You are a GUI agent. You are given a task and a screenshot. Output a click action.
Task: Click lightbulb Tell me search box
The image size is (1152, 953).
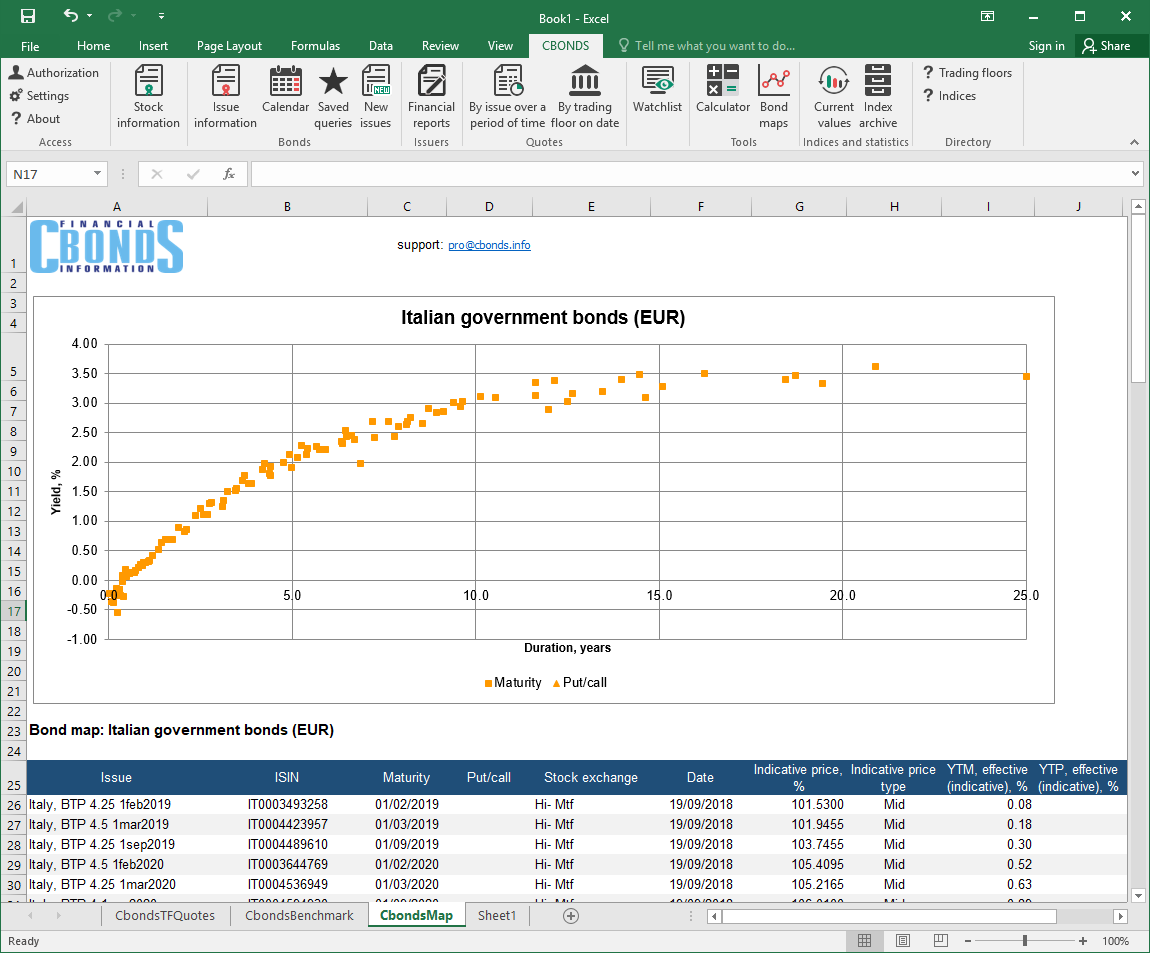tap(707, 46)
